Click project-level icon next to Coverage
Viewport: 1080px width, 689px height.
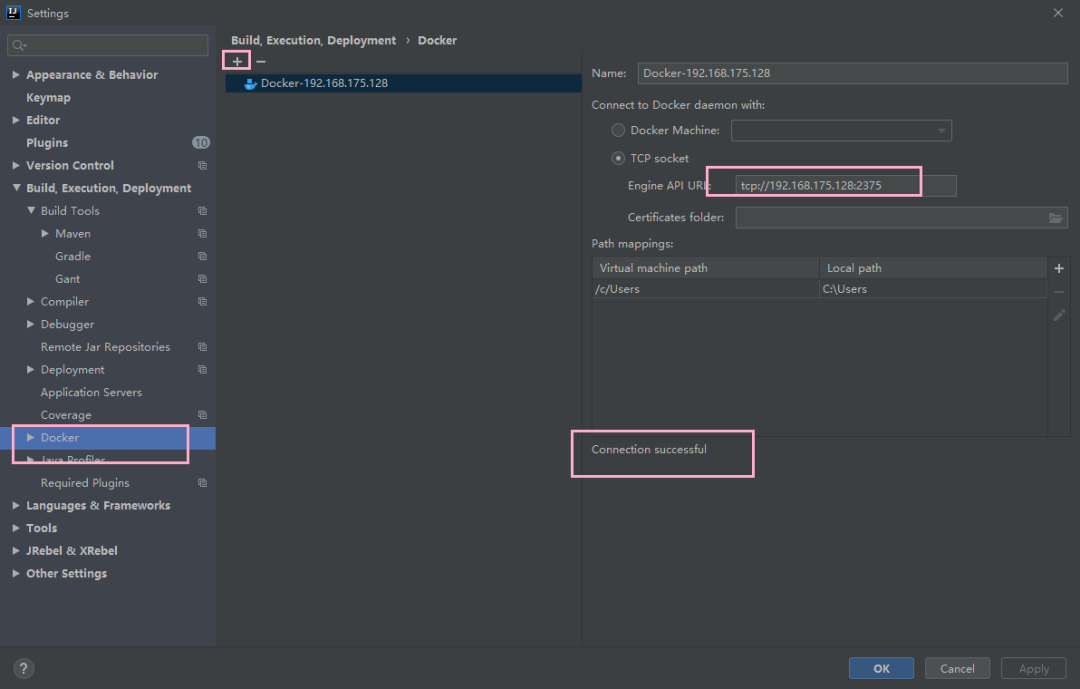tap(202, 415)
